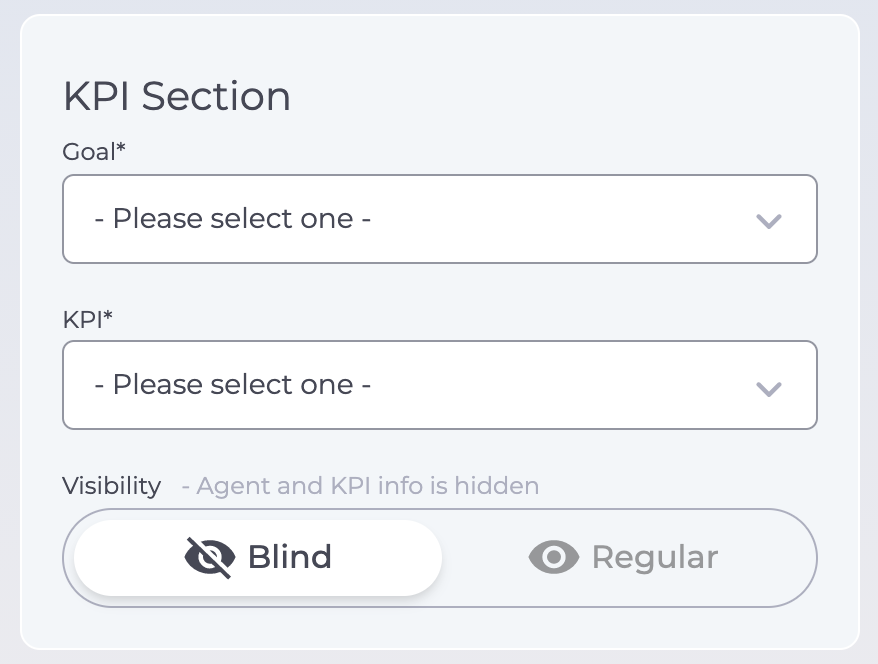Image resolution: width=878 pixels, height=664 pixels.
Task: Click the "KPI*" field label
Action: pyautogui.click(x=88, y=318)
